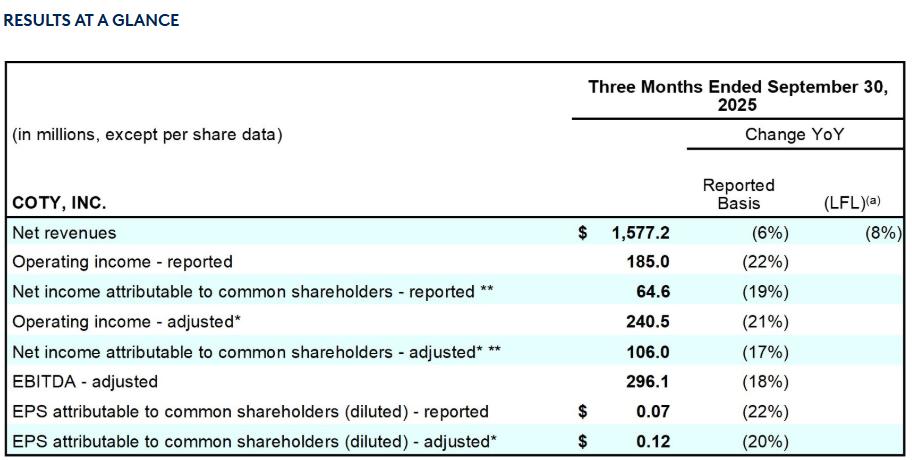
Task: Click the 106.0 adjusted net income
Action: point(648,352)
